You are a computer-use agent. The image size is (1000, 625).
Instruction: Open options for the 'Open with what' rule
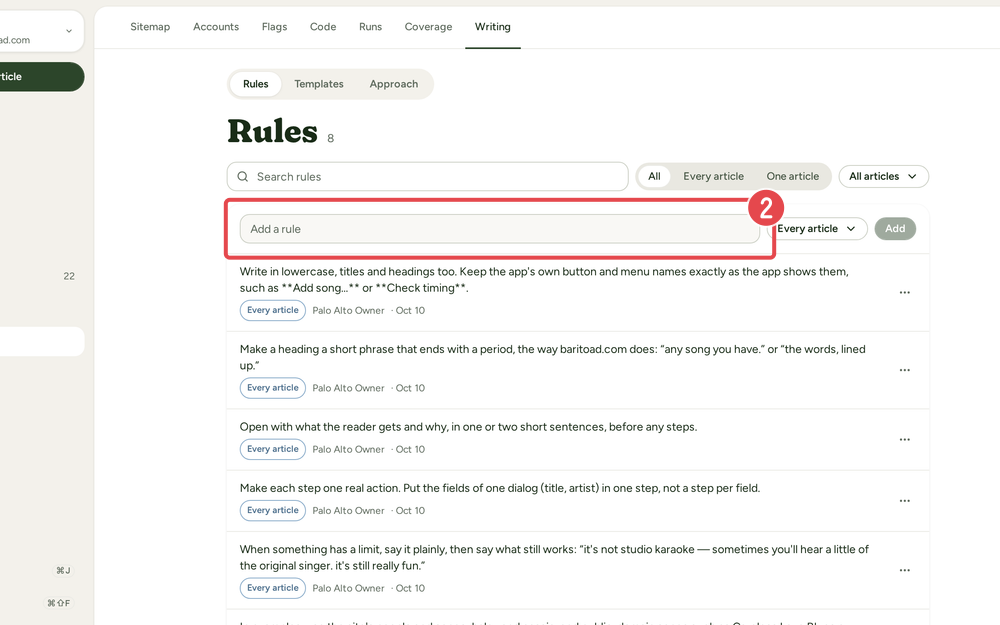904,440
